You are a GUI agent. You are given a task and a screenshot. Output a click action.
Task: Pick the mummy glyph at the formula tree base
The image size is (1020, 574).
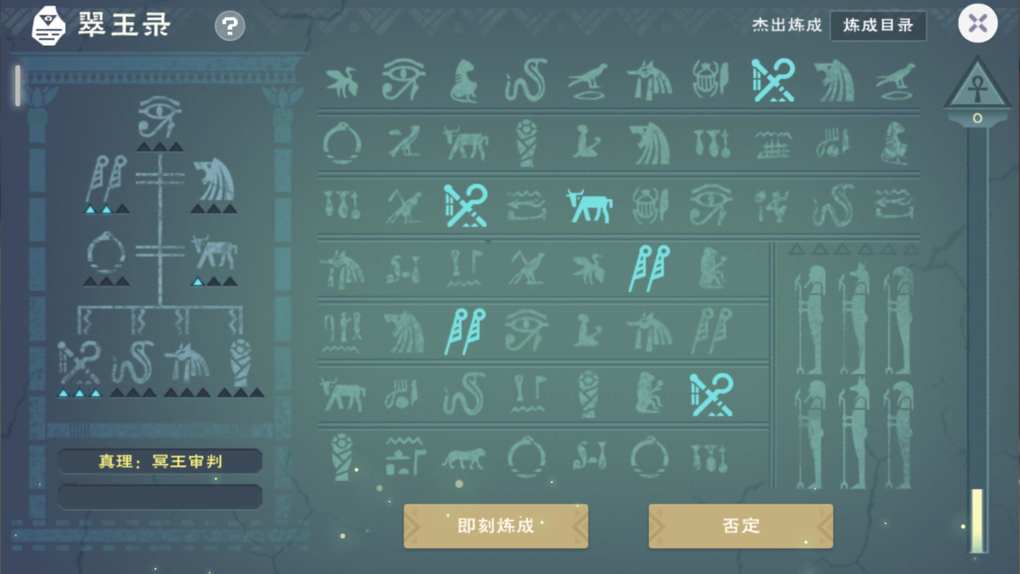241,362
